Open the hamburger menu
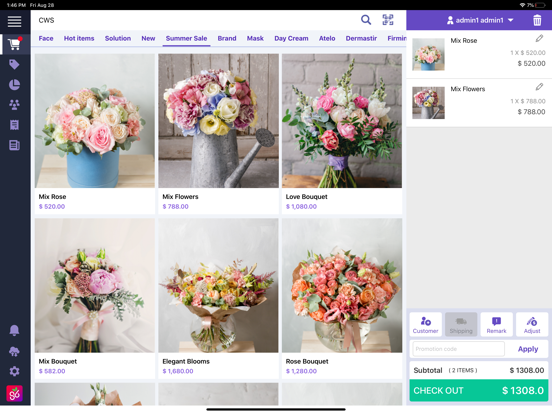552x414 pixels. (14, 21)
